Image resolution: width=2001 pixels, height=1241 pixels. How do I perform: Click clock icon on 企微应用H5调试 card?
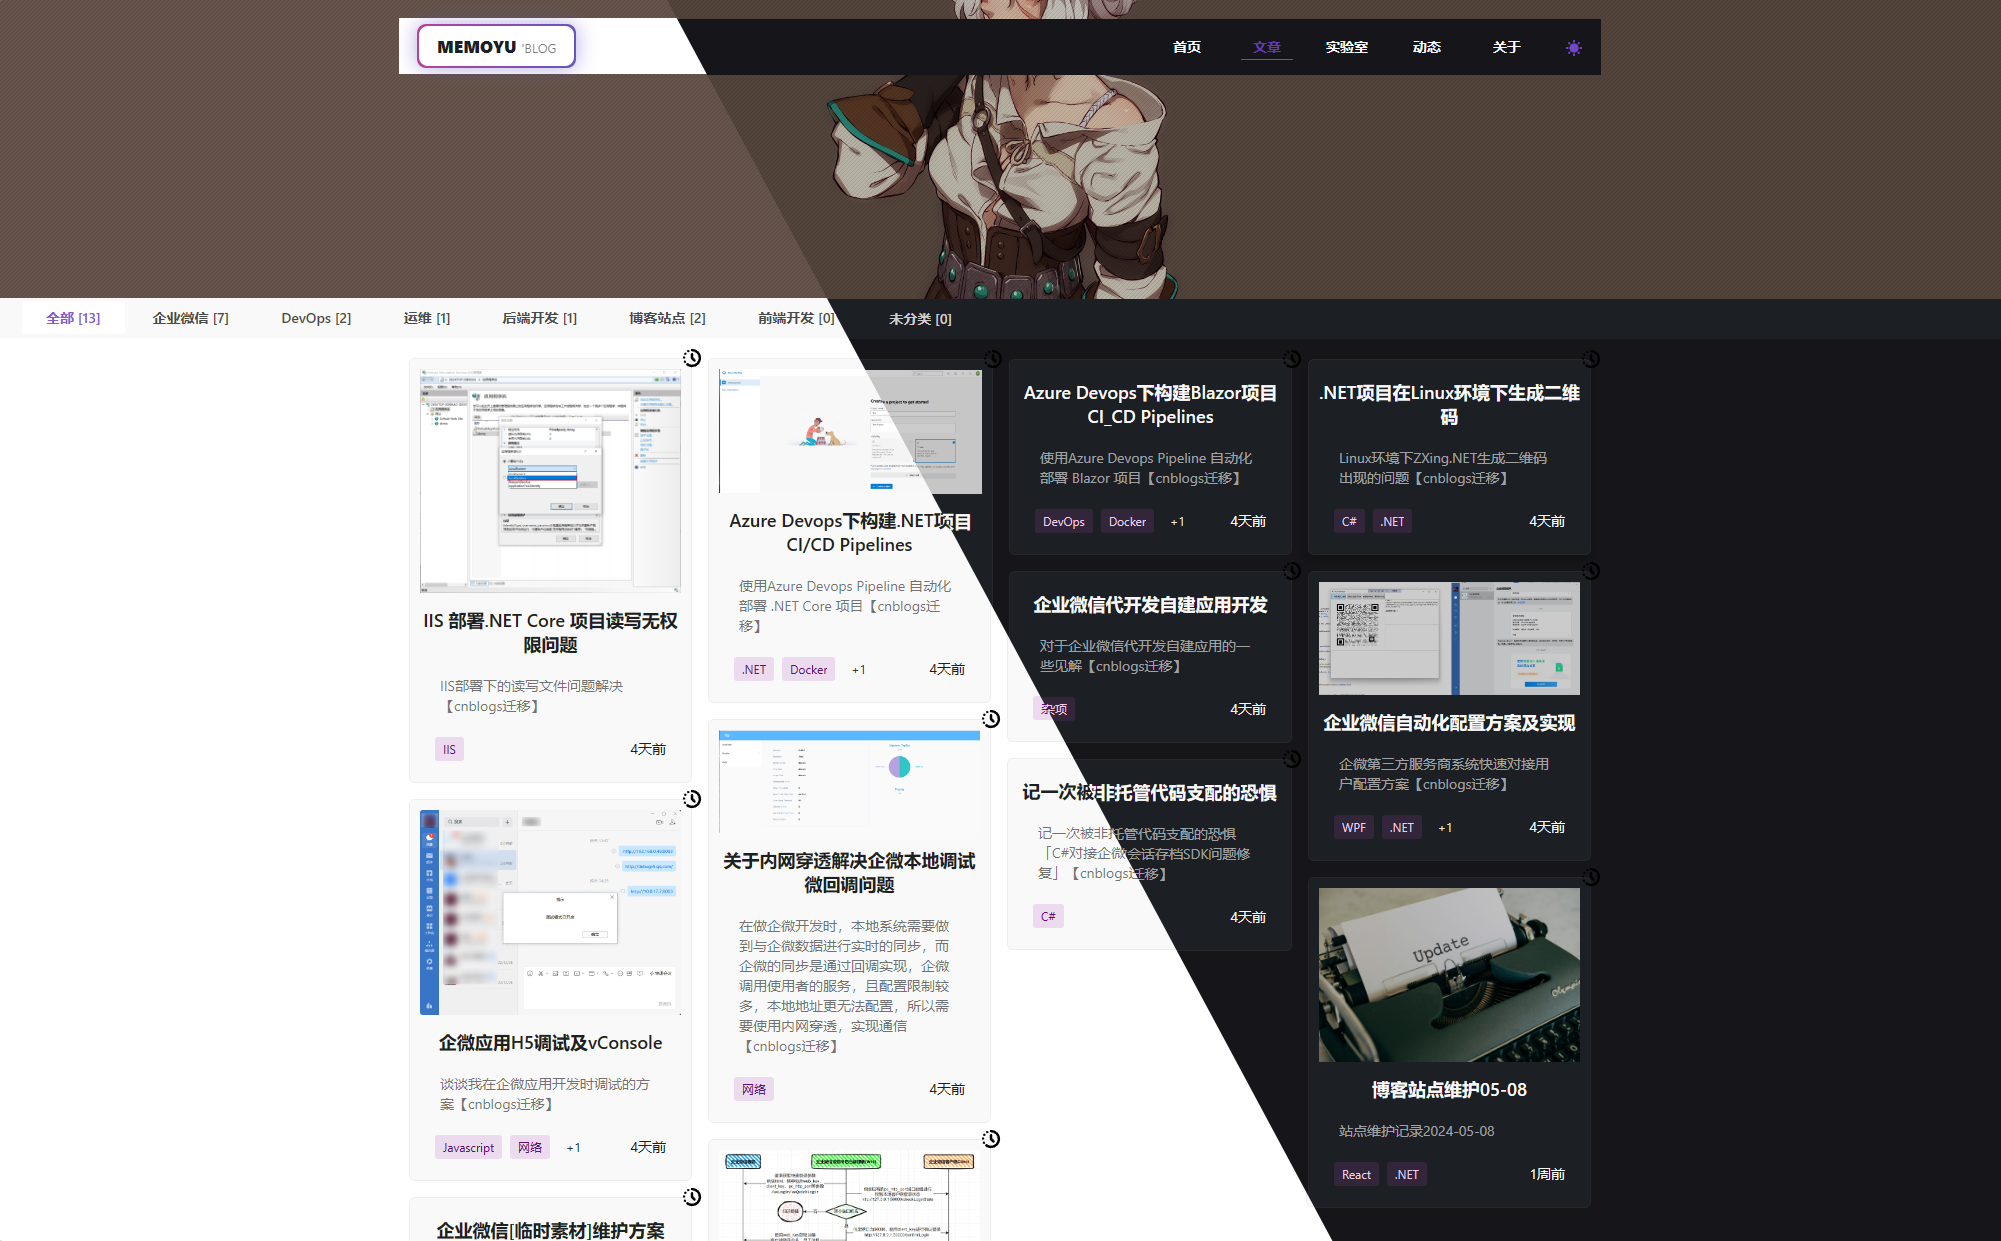point(691,799)
